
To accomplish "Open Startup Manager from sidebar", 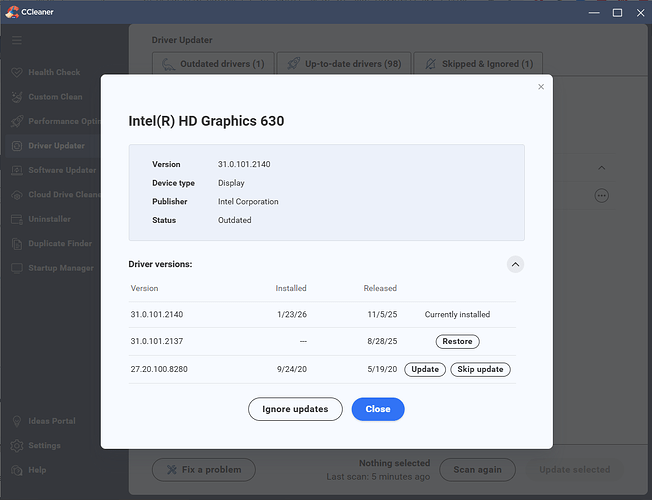I will coord(61,267).
